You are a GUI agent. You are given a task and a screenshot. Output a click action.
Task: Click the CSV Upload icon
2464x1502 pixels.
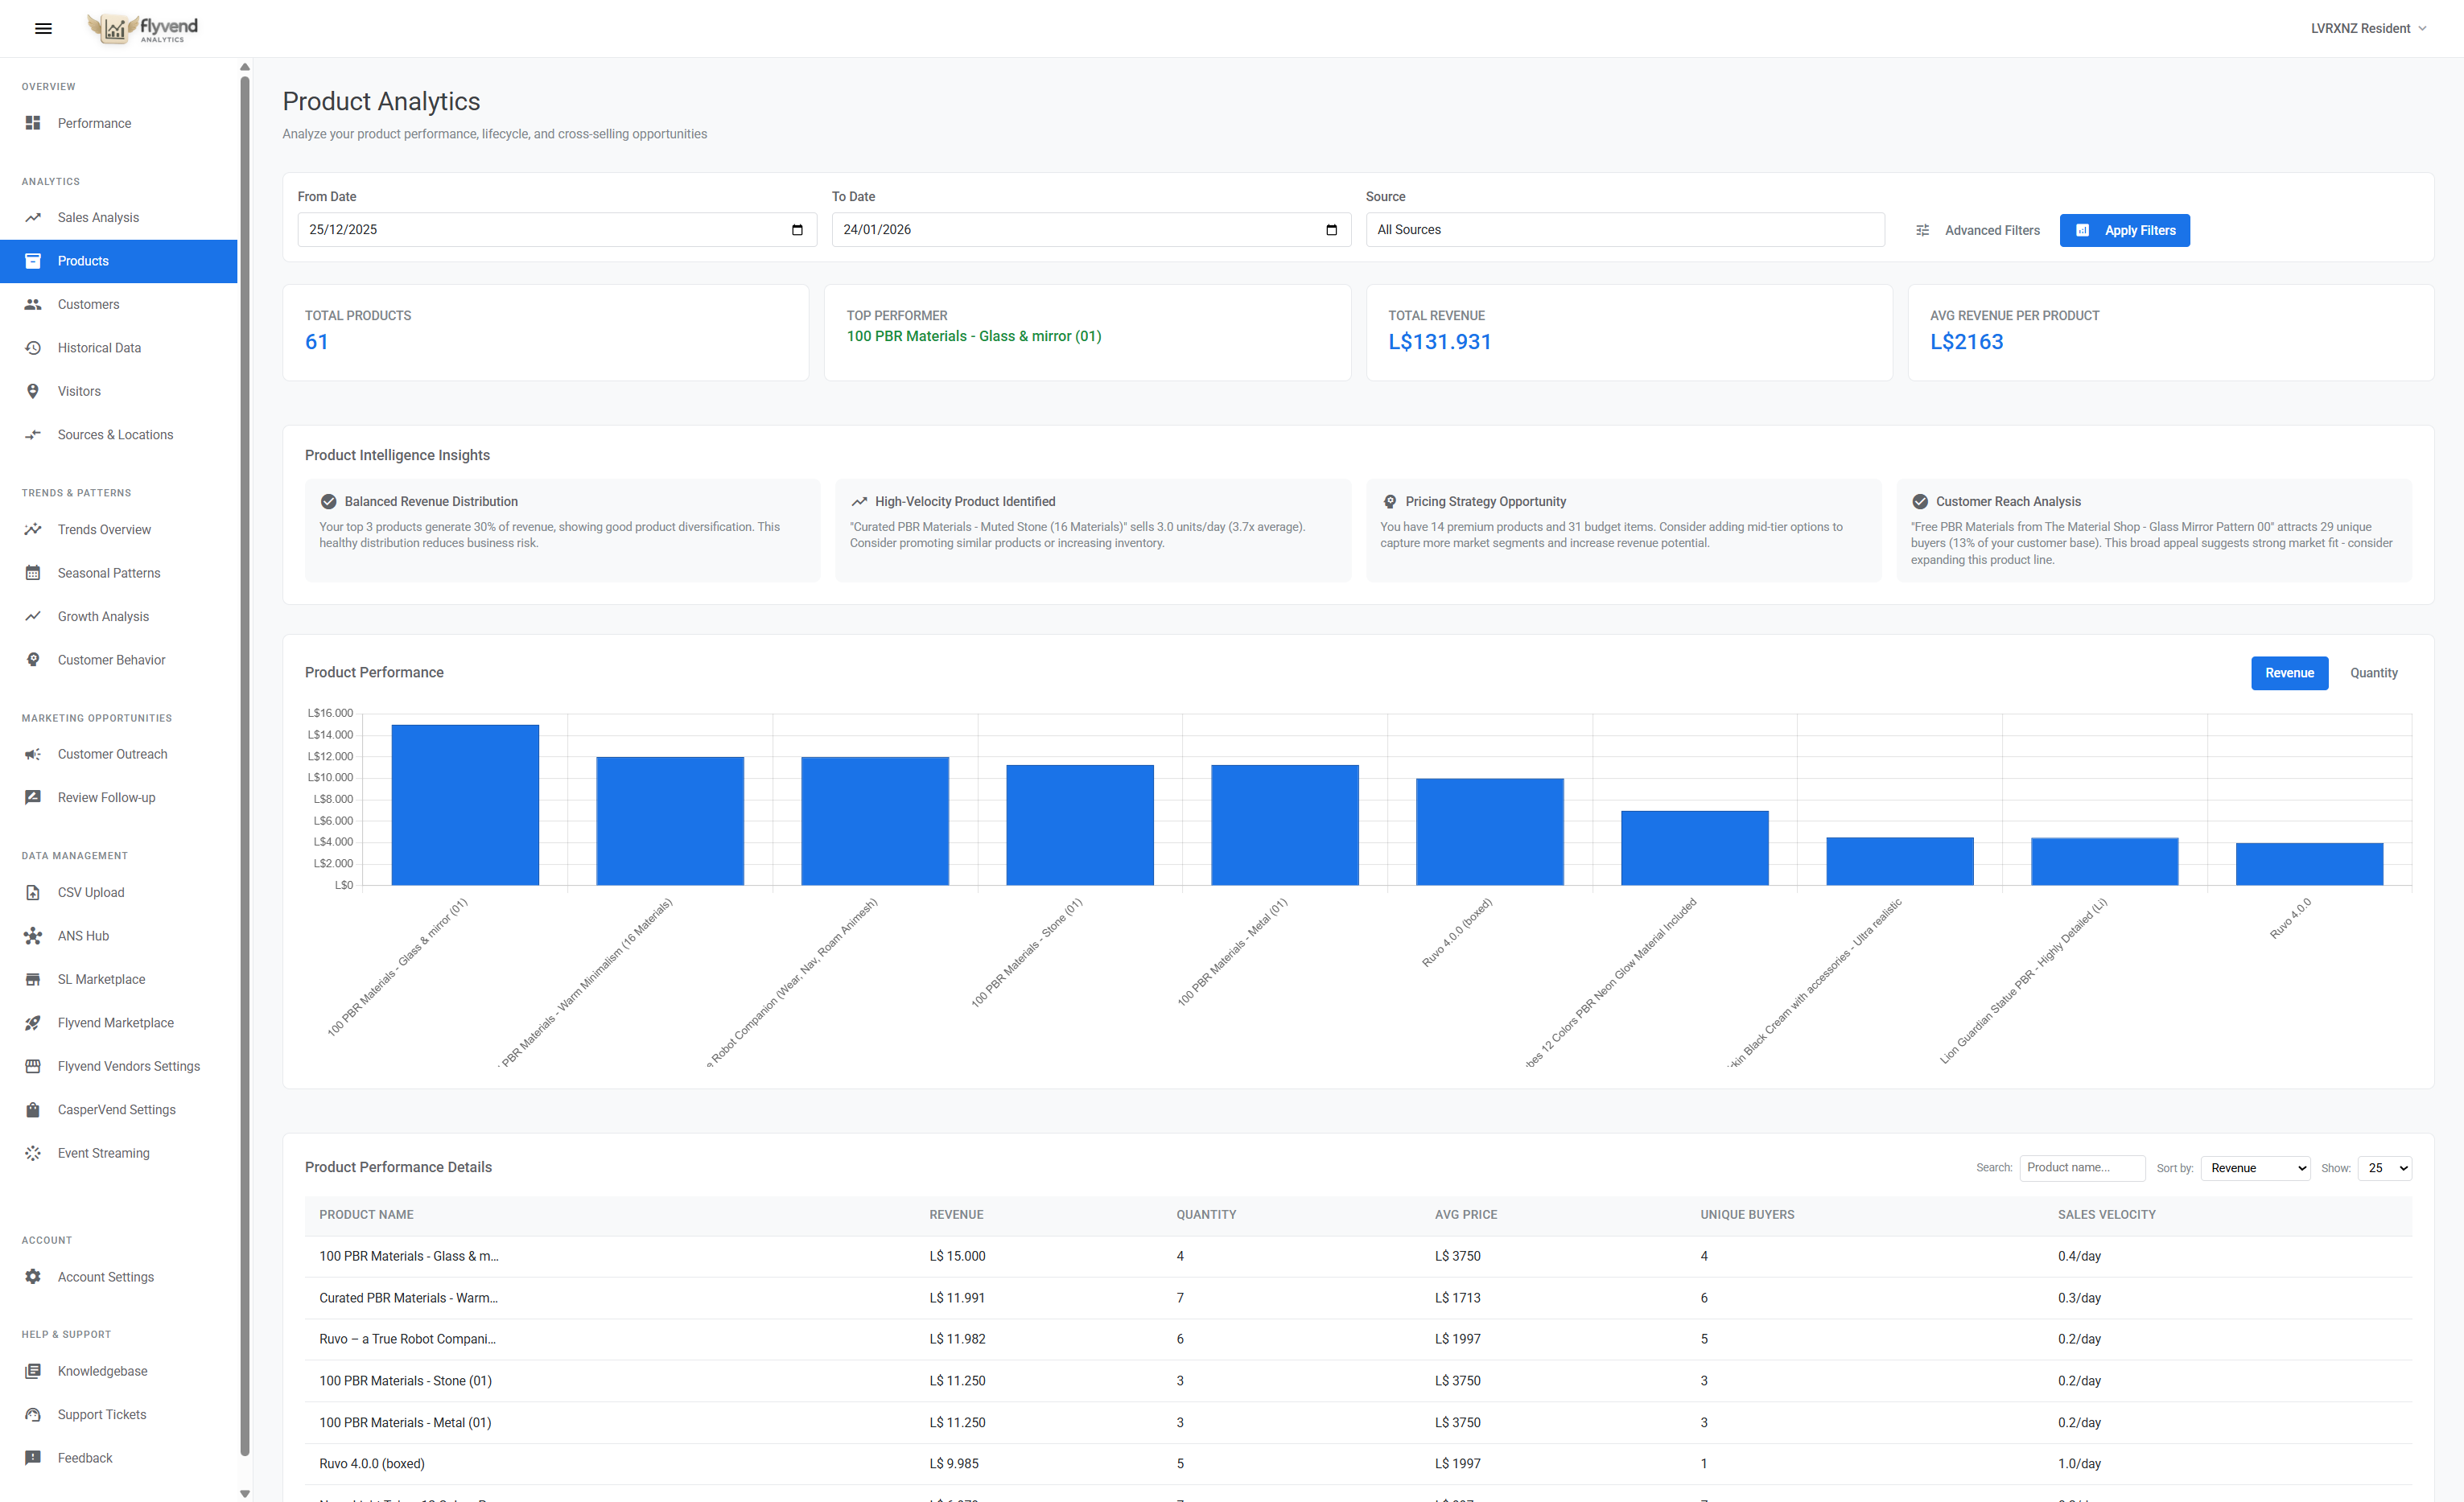pos(33,892)
